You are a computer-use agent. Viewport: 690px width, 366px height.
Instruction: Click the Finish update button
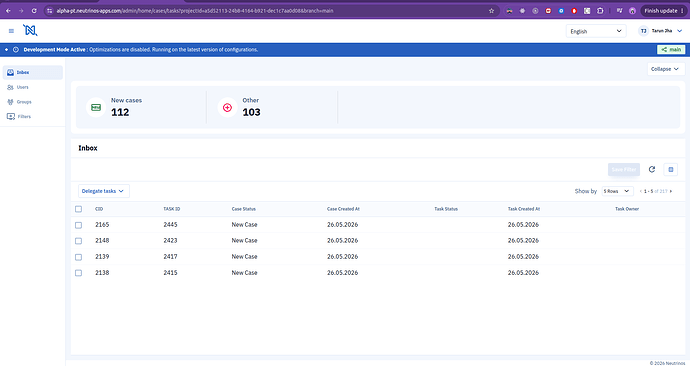[x=663, y=11]
